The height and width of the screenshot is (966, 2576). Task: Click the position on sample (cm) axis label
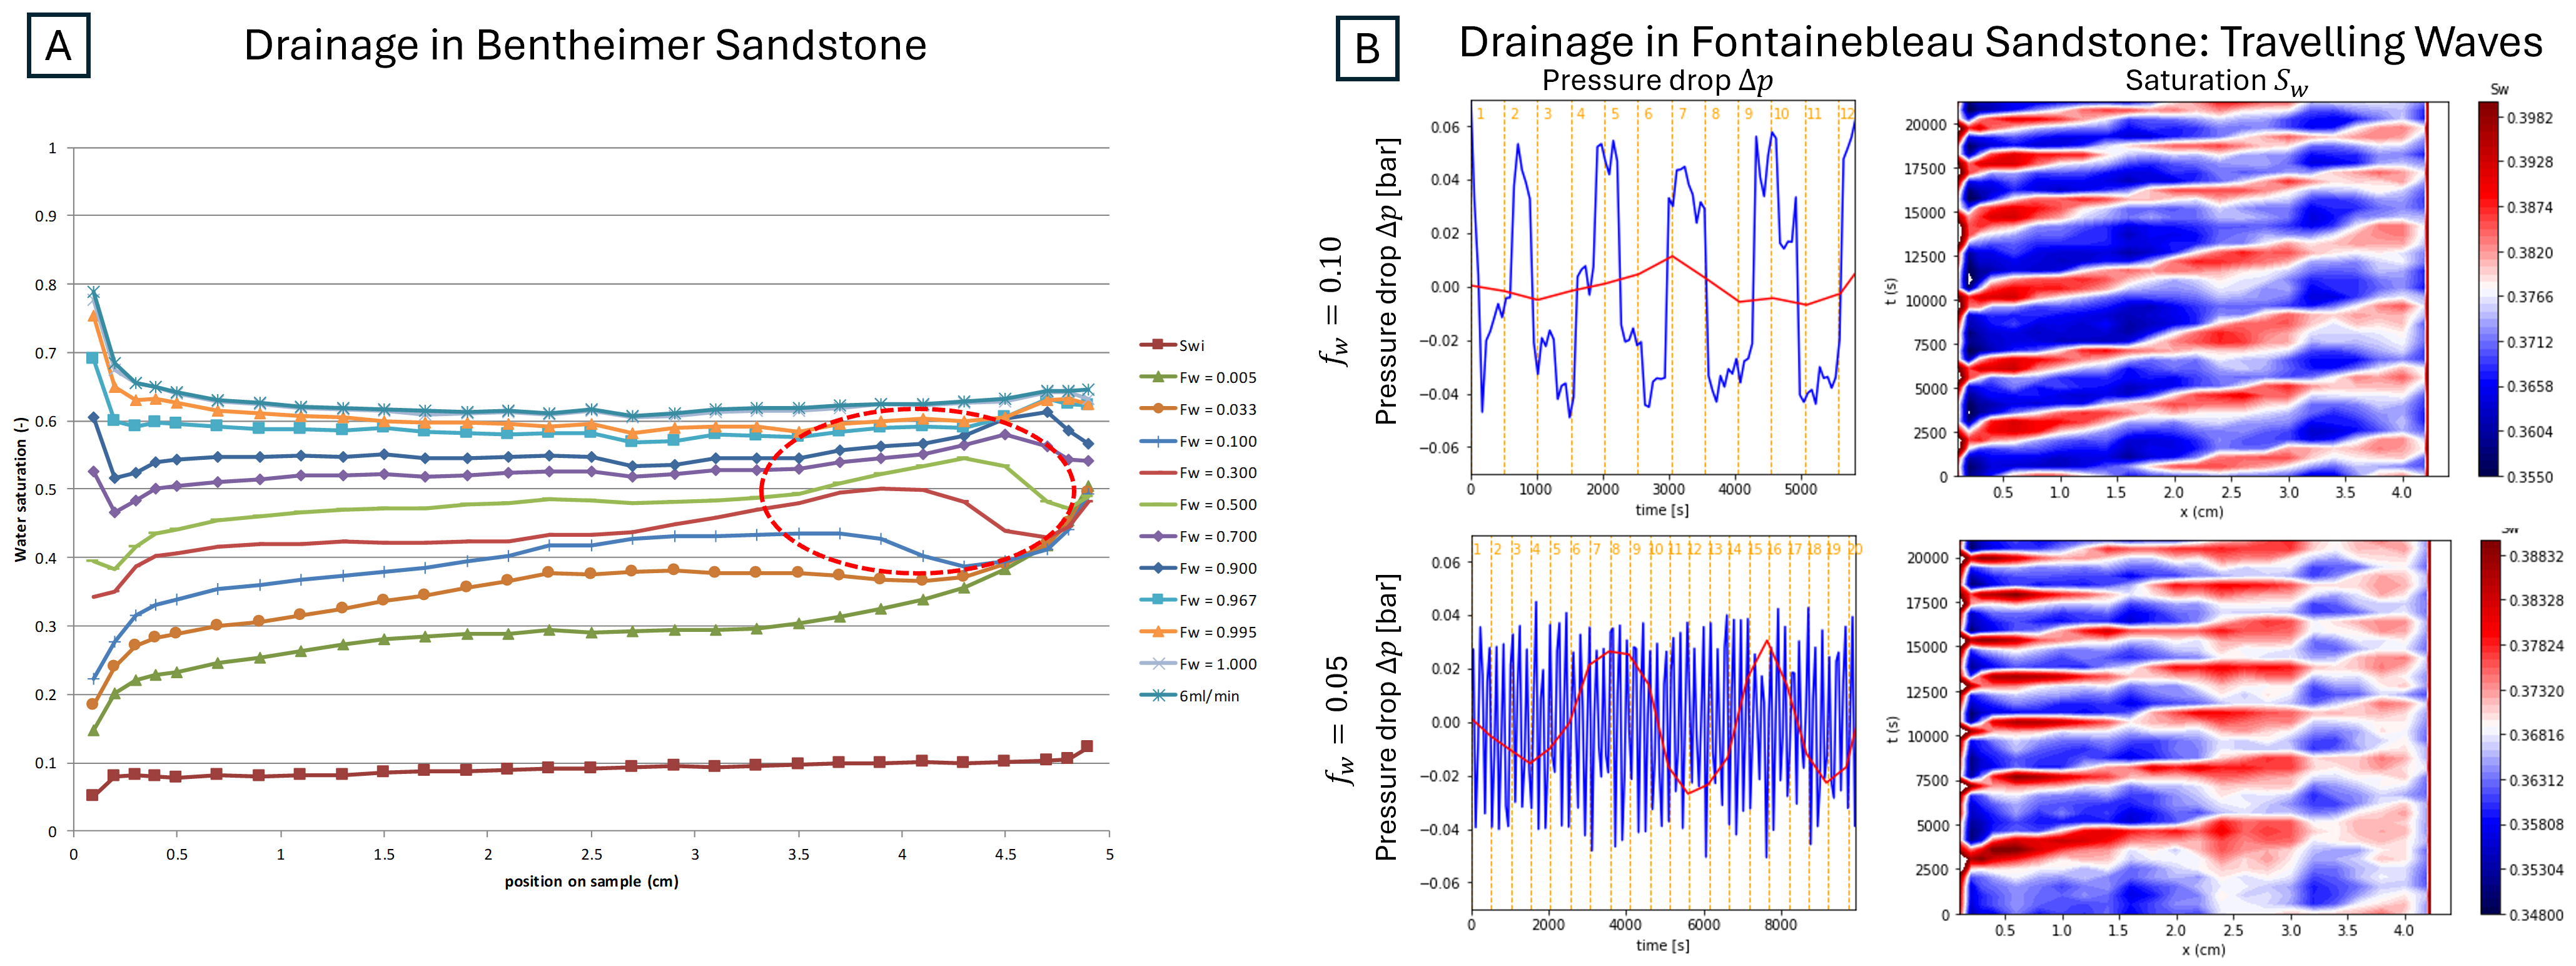[x=591, y=881]
